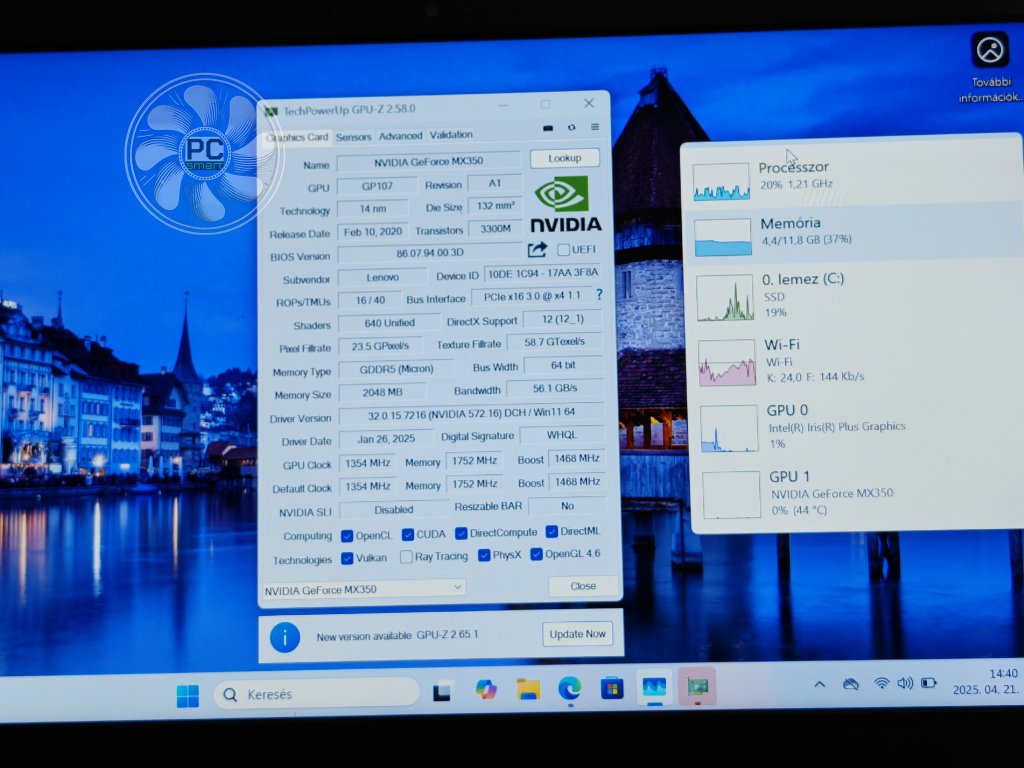Toggle the OpenGL 4.6 checkbox
The width and height of the screenshot is (1024, 768).
(536, 554)
